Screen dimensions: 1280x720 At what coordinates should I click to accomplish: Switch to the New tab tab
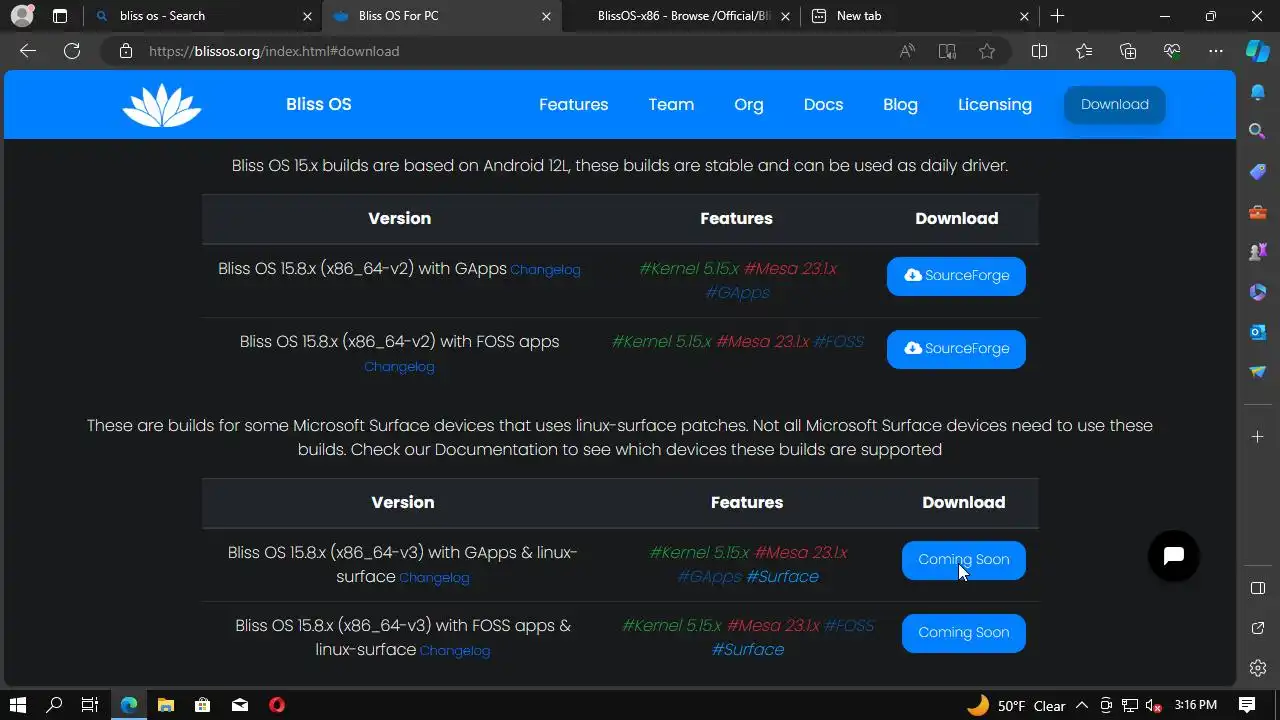click(921, 16)
